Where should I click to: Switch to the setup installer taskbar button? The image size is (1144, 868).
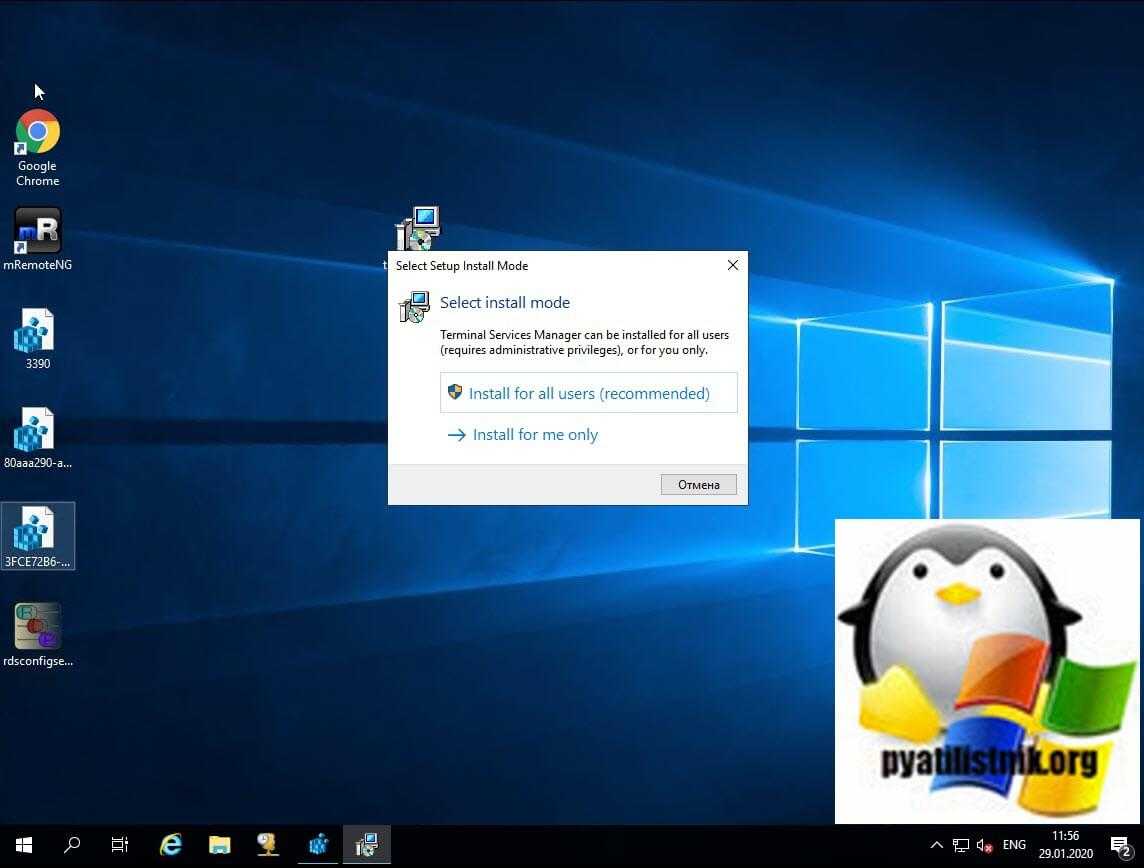(x=366, y=845)
